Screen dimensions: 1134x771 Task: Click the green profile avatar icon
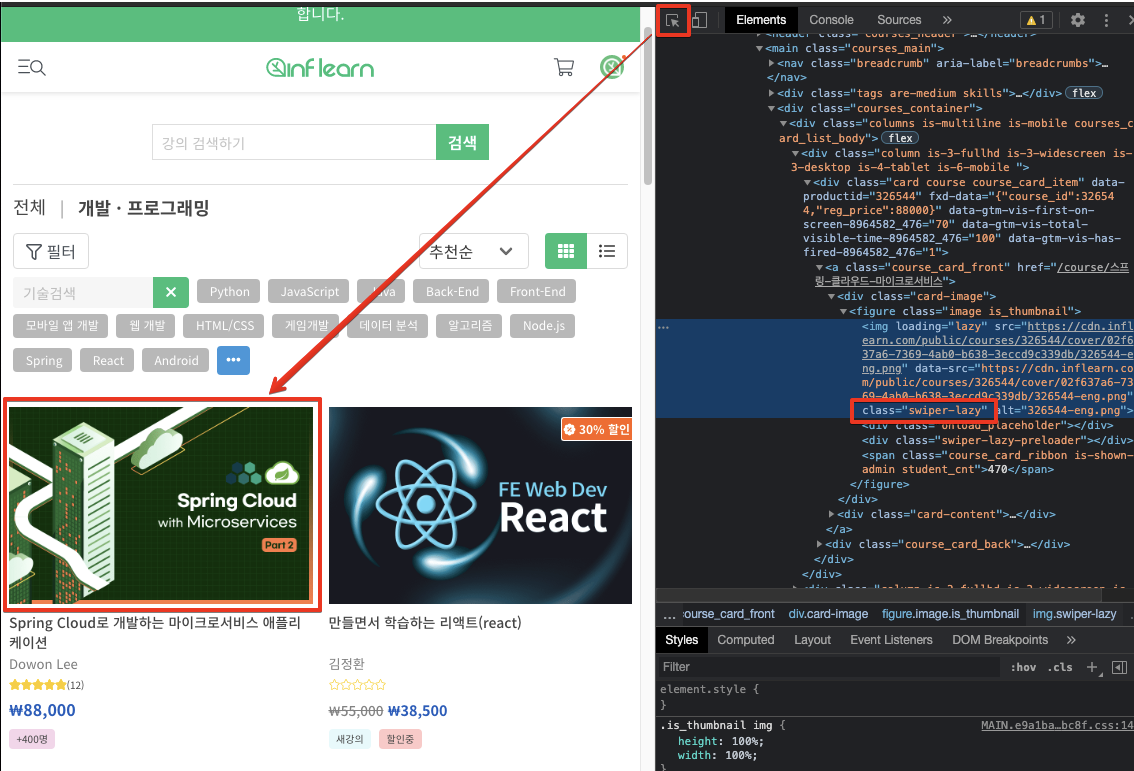[x=612, y=67]
